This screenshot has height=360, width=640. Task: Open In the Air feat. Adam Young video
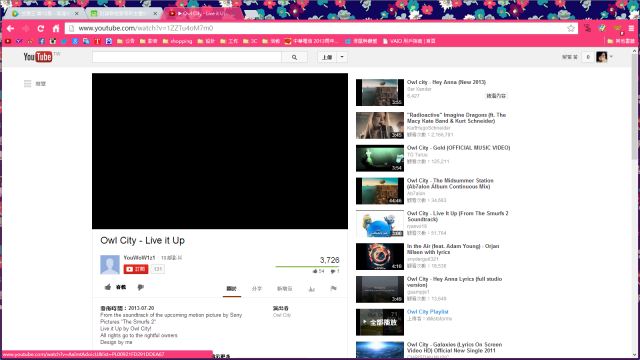click(x=453, y=249)
